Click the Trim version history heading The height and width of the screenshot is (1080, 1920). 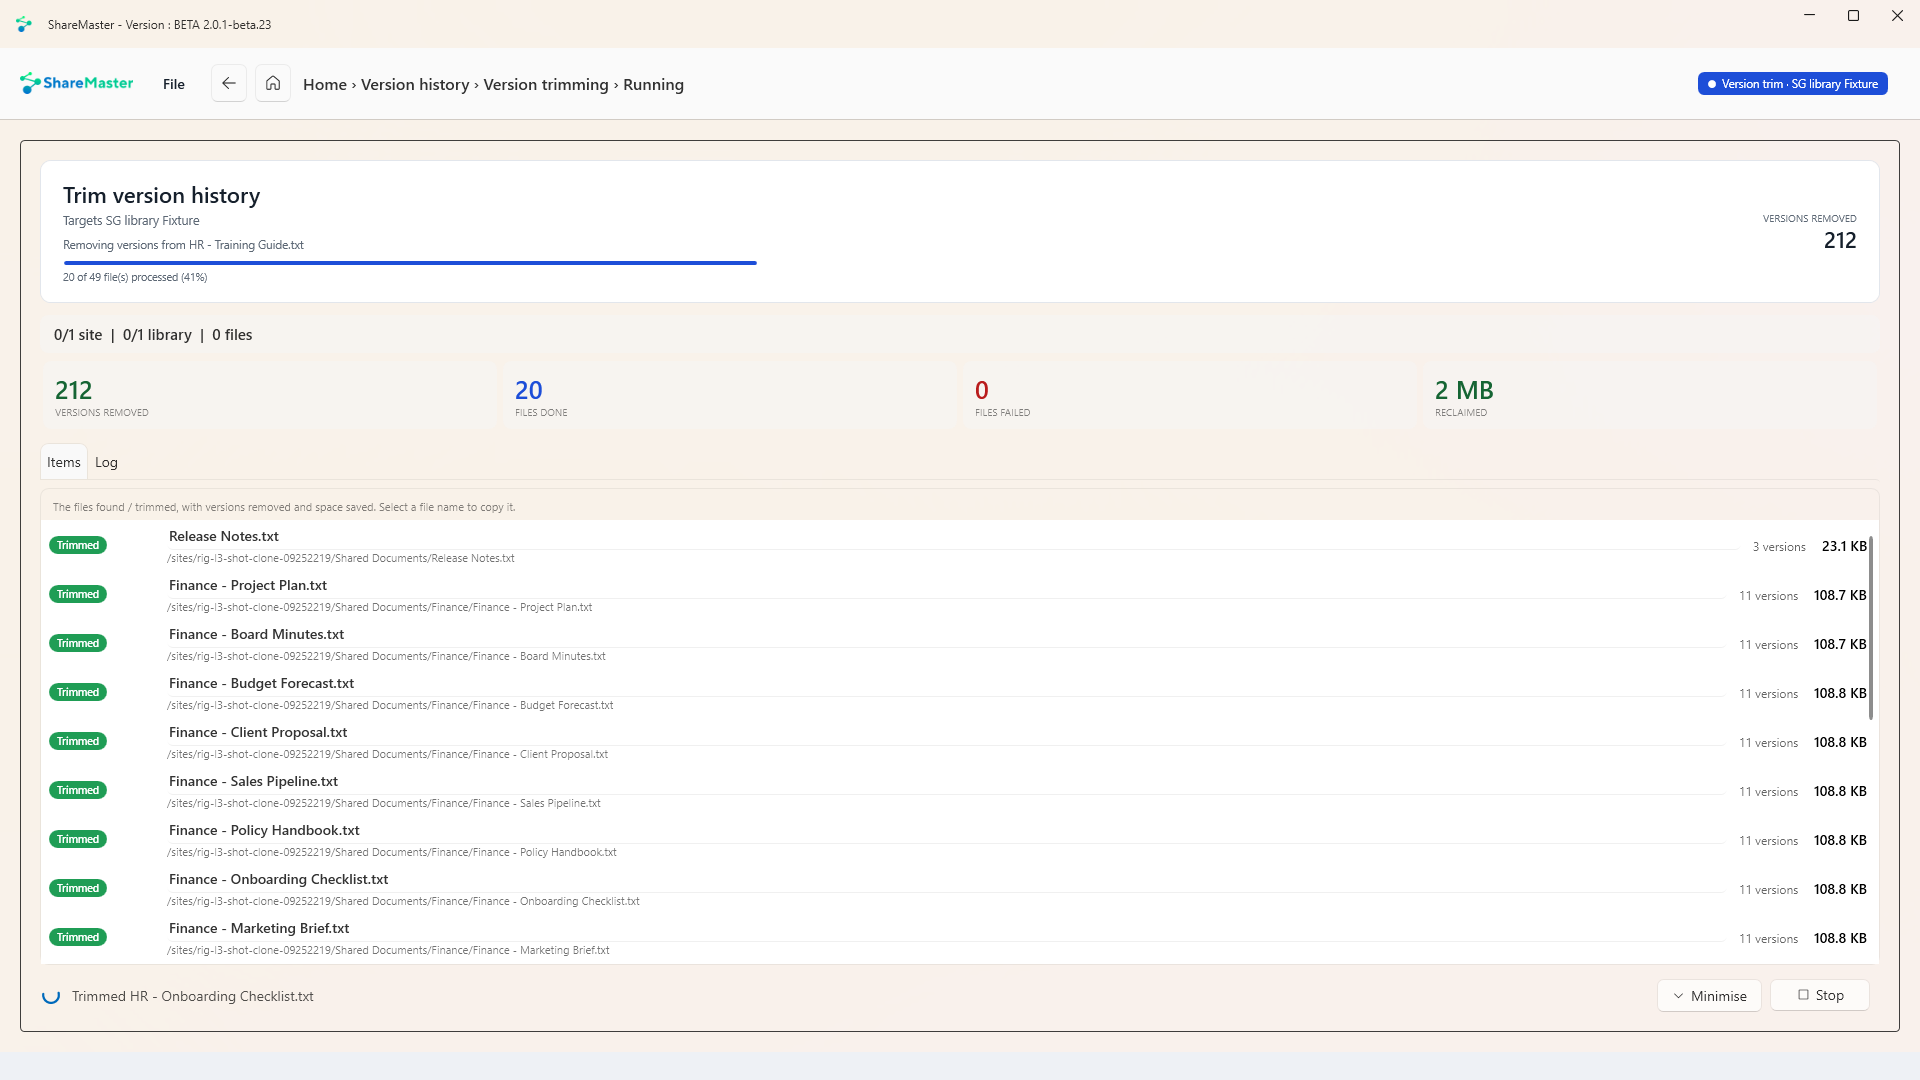[161, 195]
